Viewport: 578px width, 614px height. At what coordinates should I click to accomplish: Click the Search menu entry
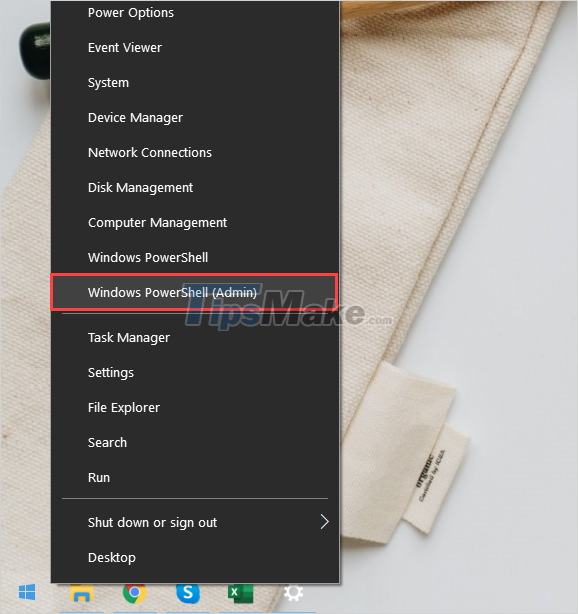click(195, 442)
